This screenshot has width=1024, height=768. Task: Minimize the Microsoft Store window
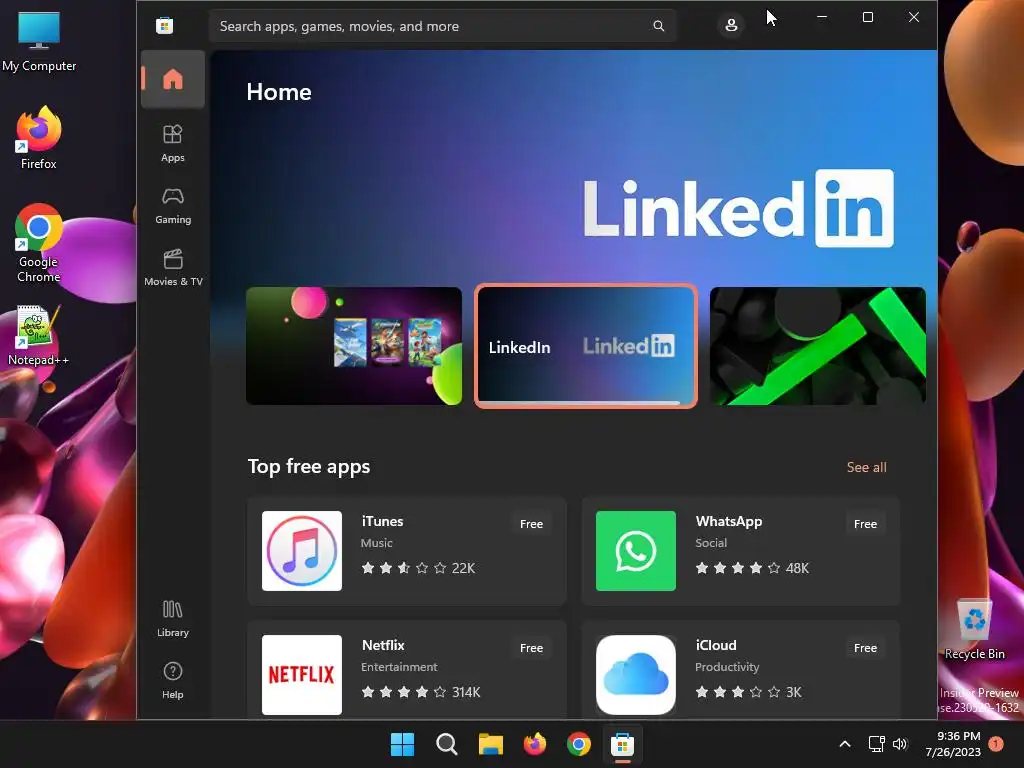(x=822, y=17)
